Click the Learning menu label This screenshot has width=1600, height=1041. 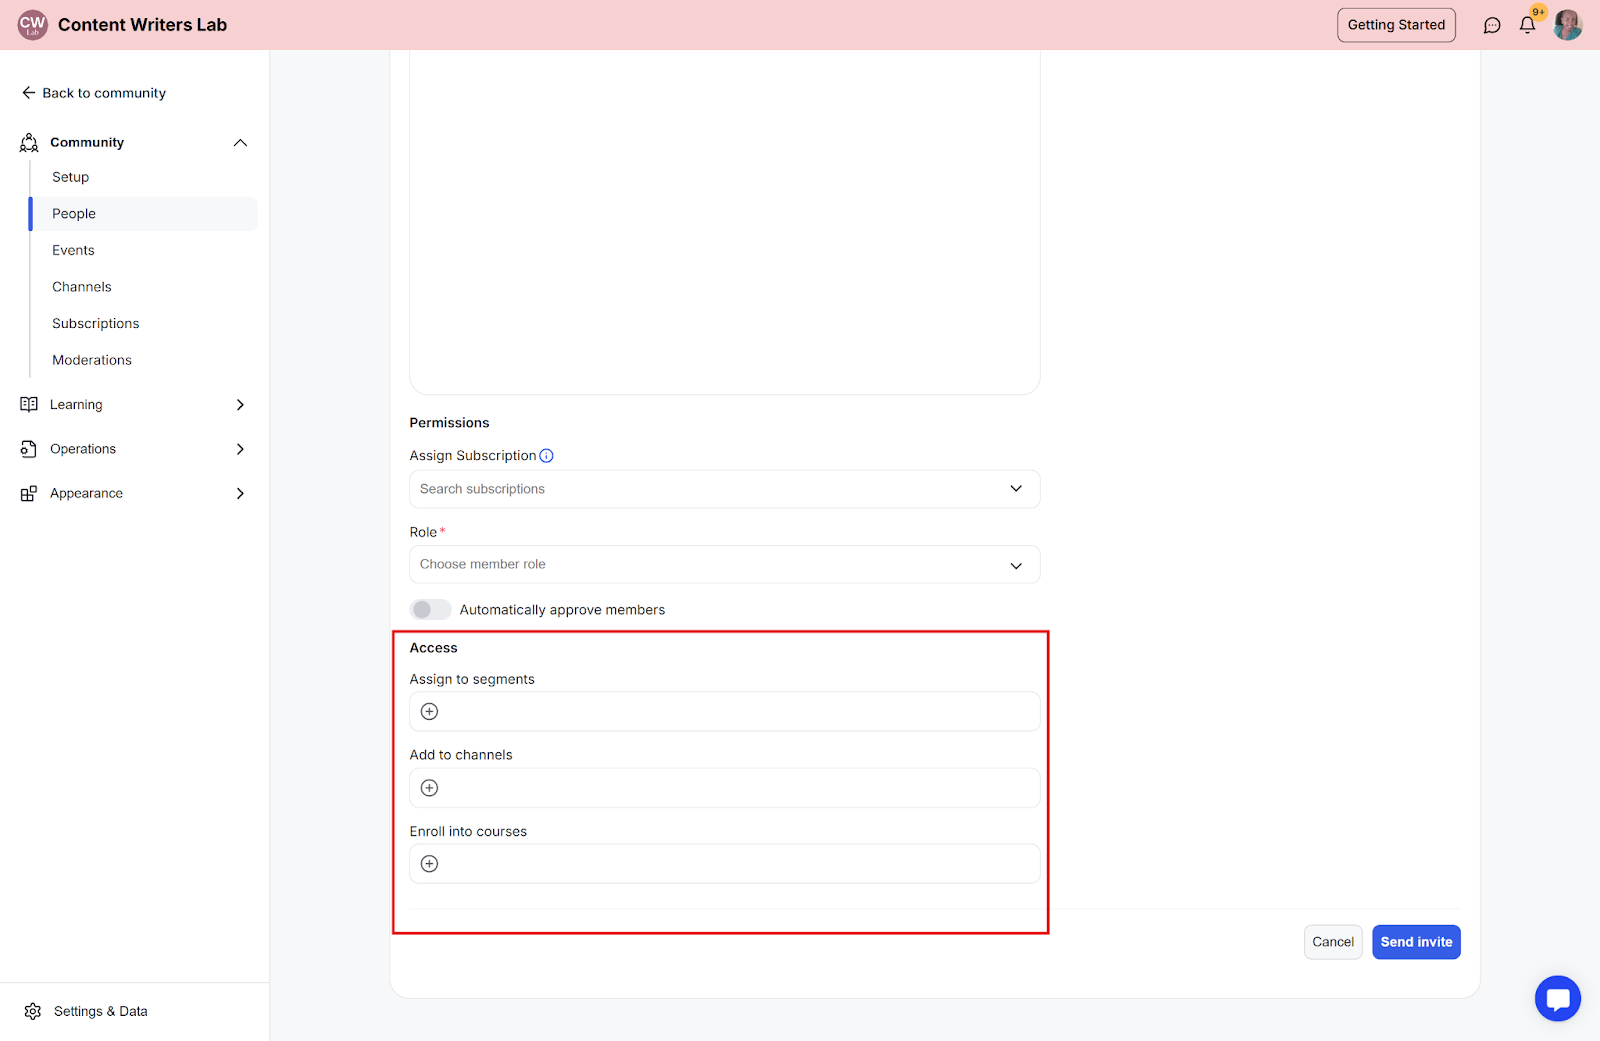[76, 405]
